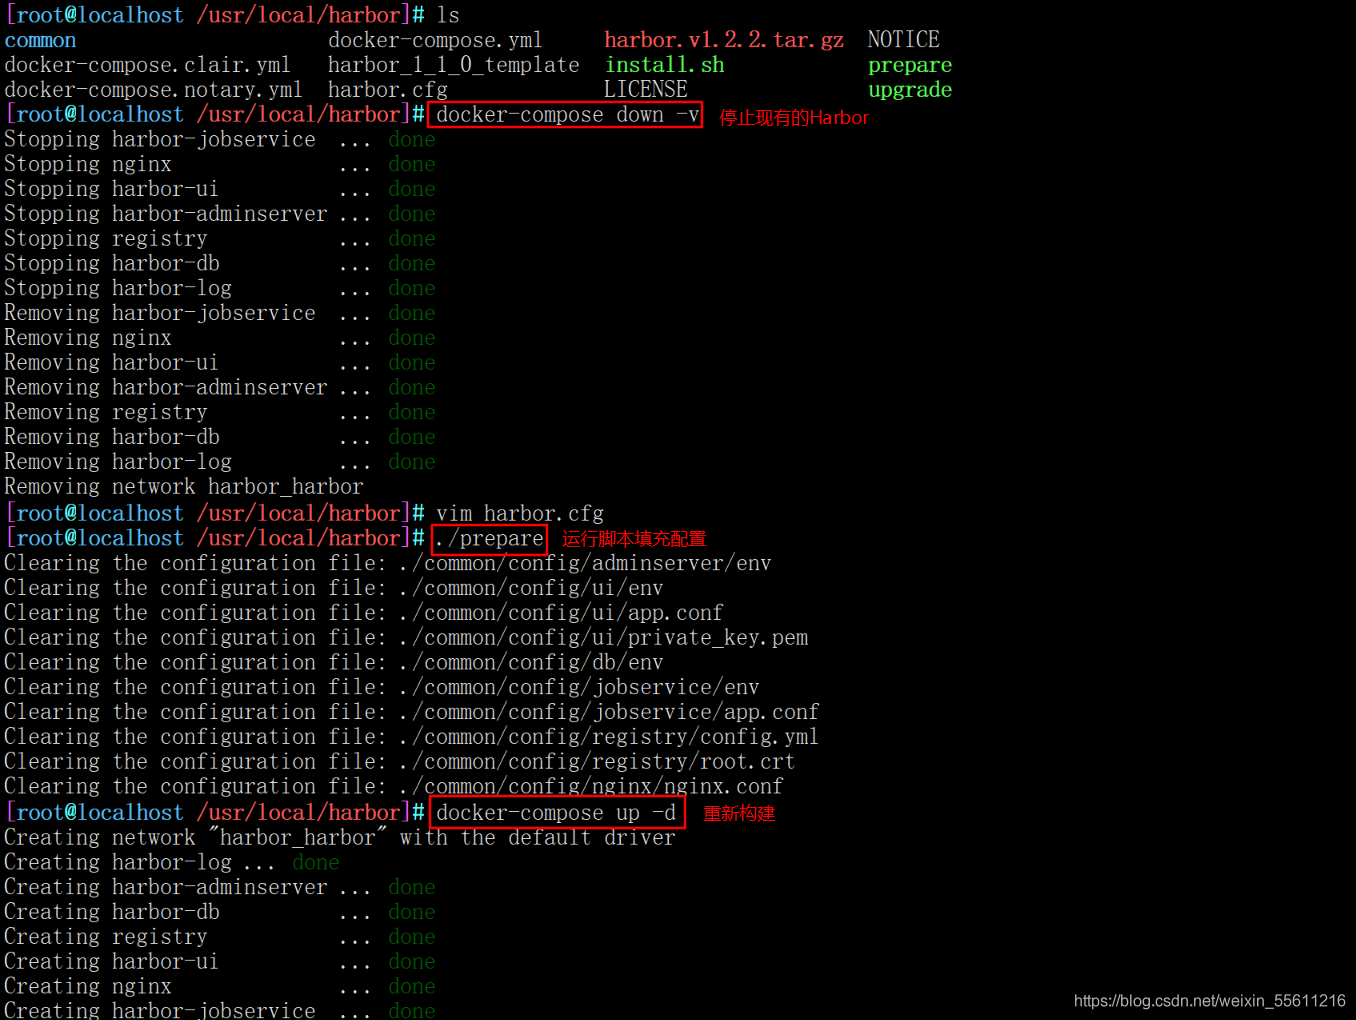Click the path './common/config/nginx/nginx.conf'
This screenshot has height=1020, width=1356.
[x=591, y=787]
